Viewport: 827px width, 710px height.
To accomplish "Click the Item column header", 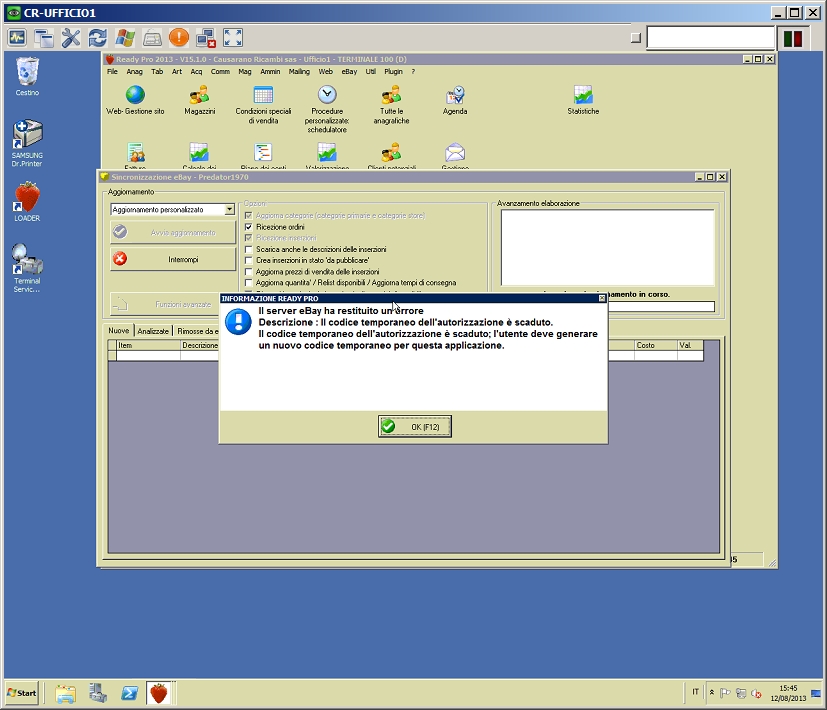I will coord(148,345).
